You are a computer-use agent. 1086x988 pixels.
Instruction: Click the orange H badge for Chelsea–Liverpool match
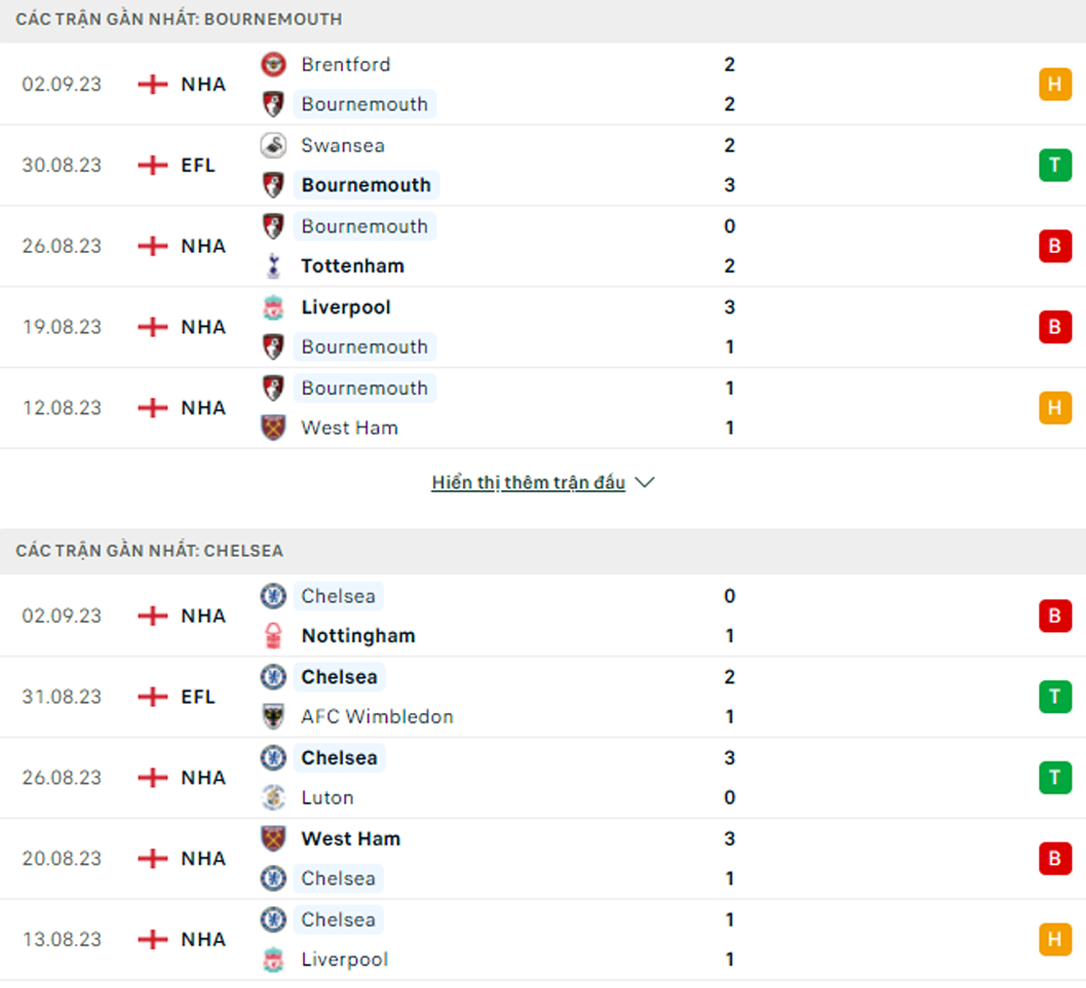click(x=1055, y=940)
